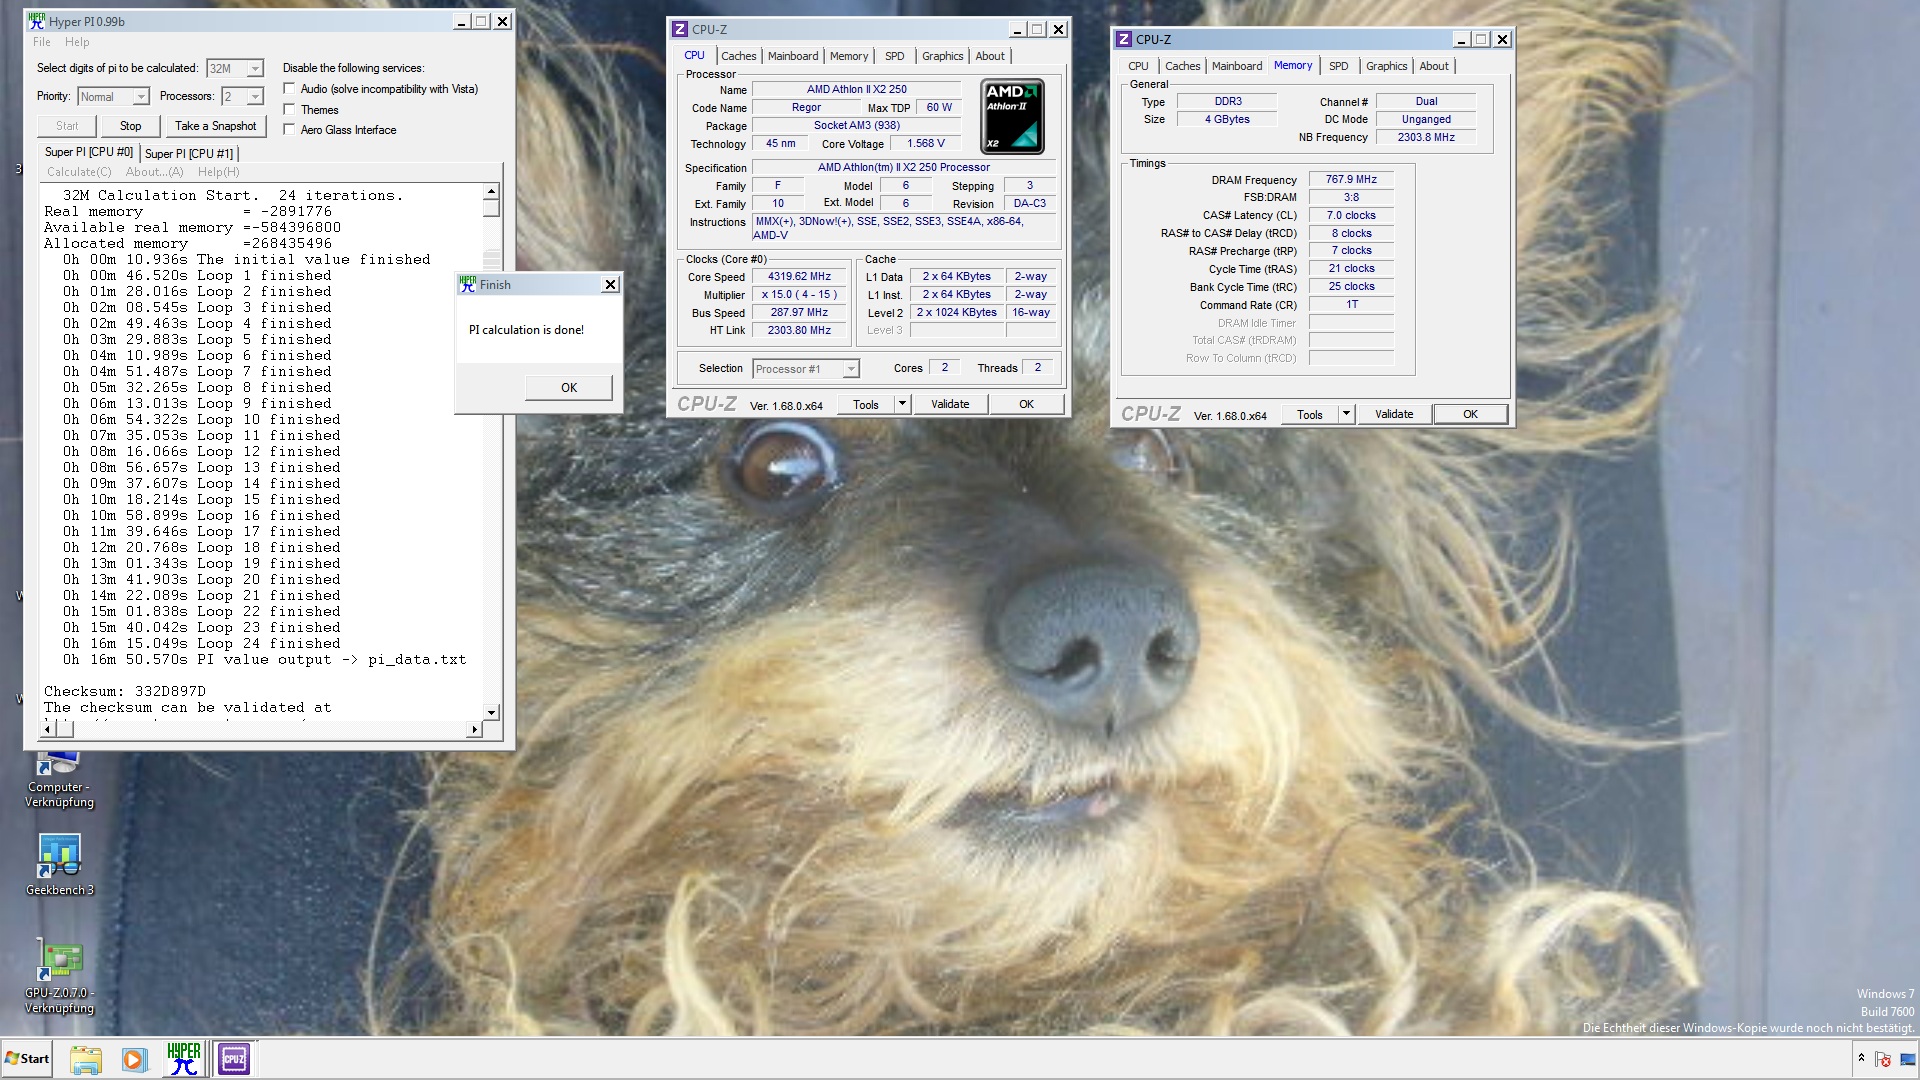Switch to Super PI [CPU #1] tab
Screen dimensions: 1920x1080
coord(189,153)
